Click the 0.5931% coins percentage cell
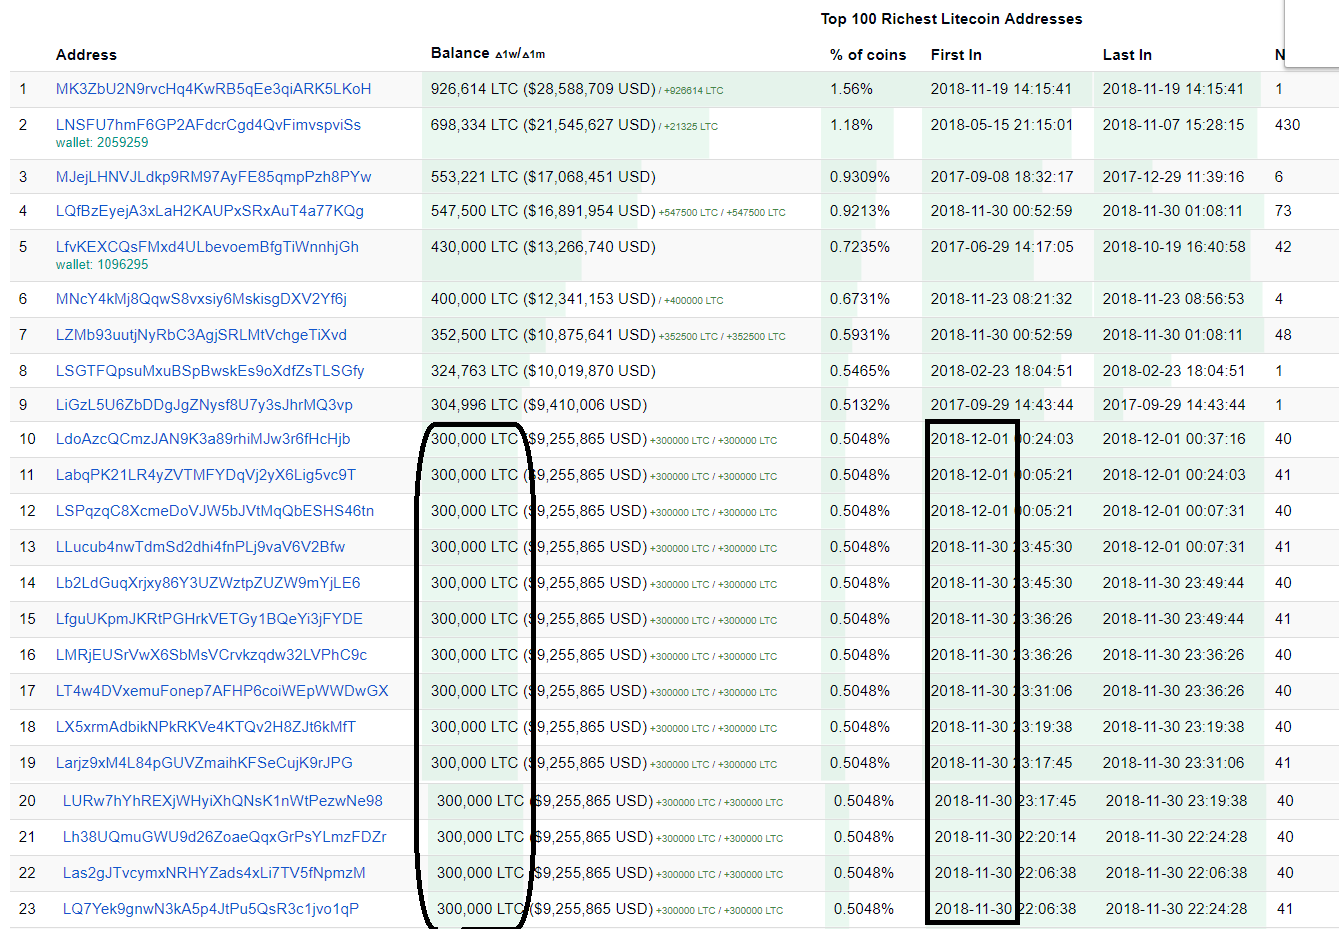 pyautogui.click(x=860, y=335)
